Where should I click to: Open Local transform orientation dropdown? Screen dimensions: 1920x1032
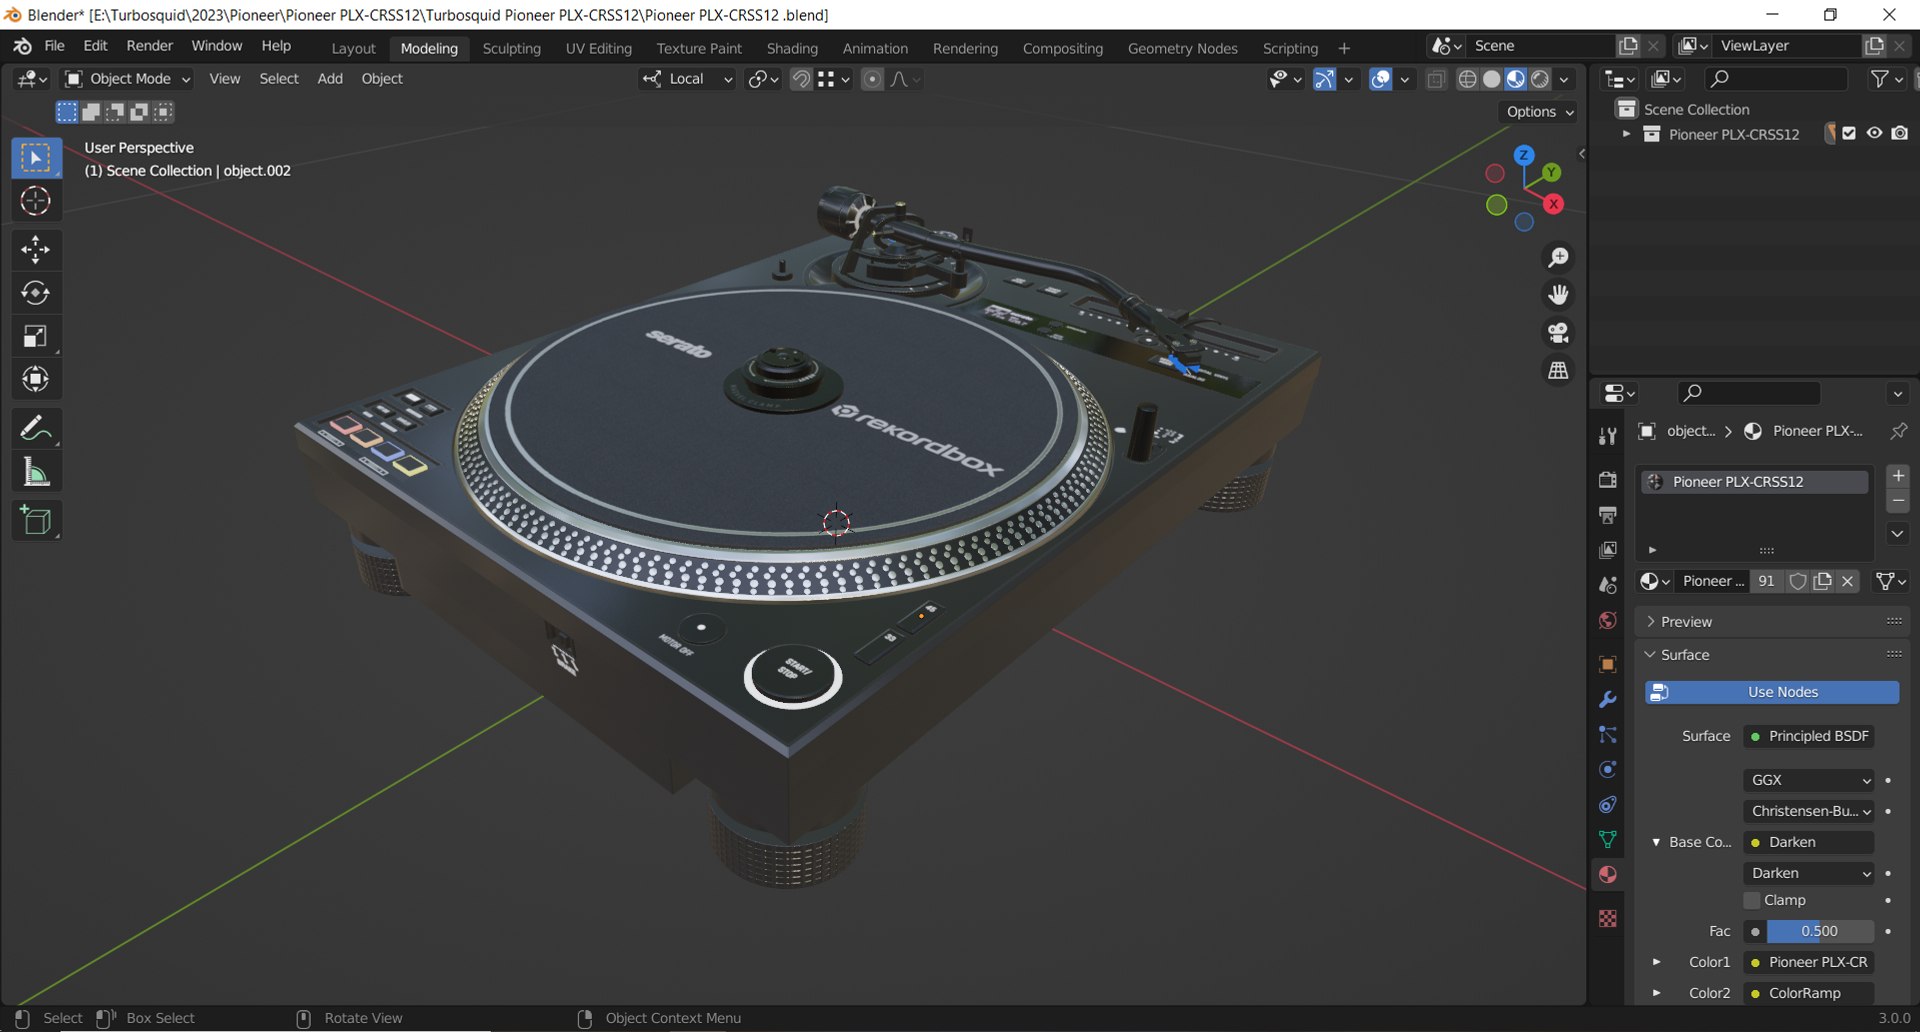tap(688, 79)
